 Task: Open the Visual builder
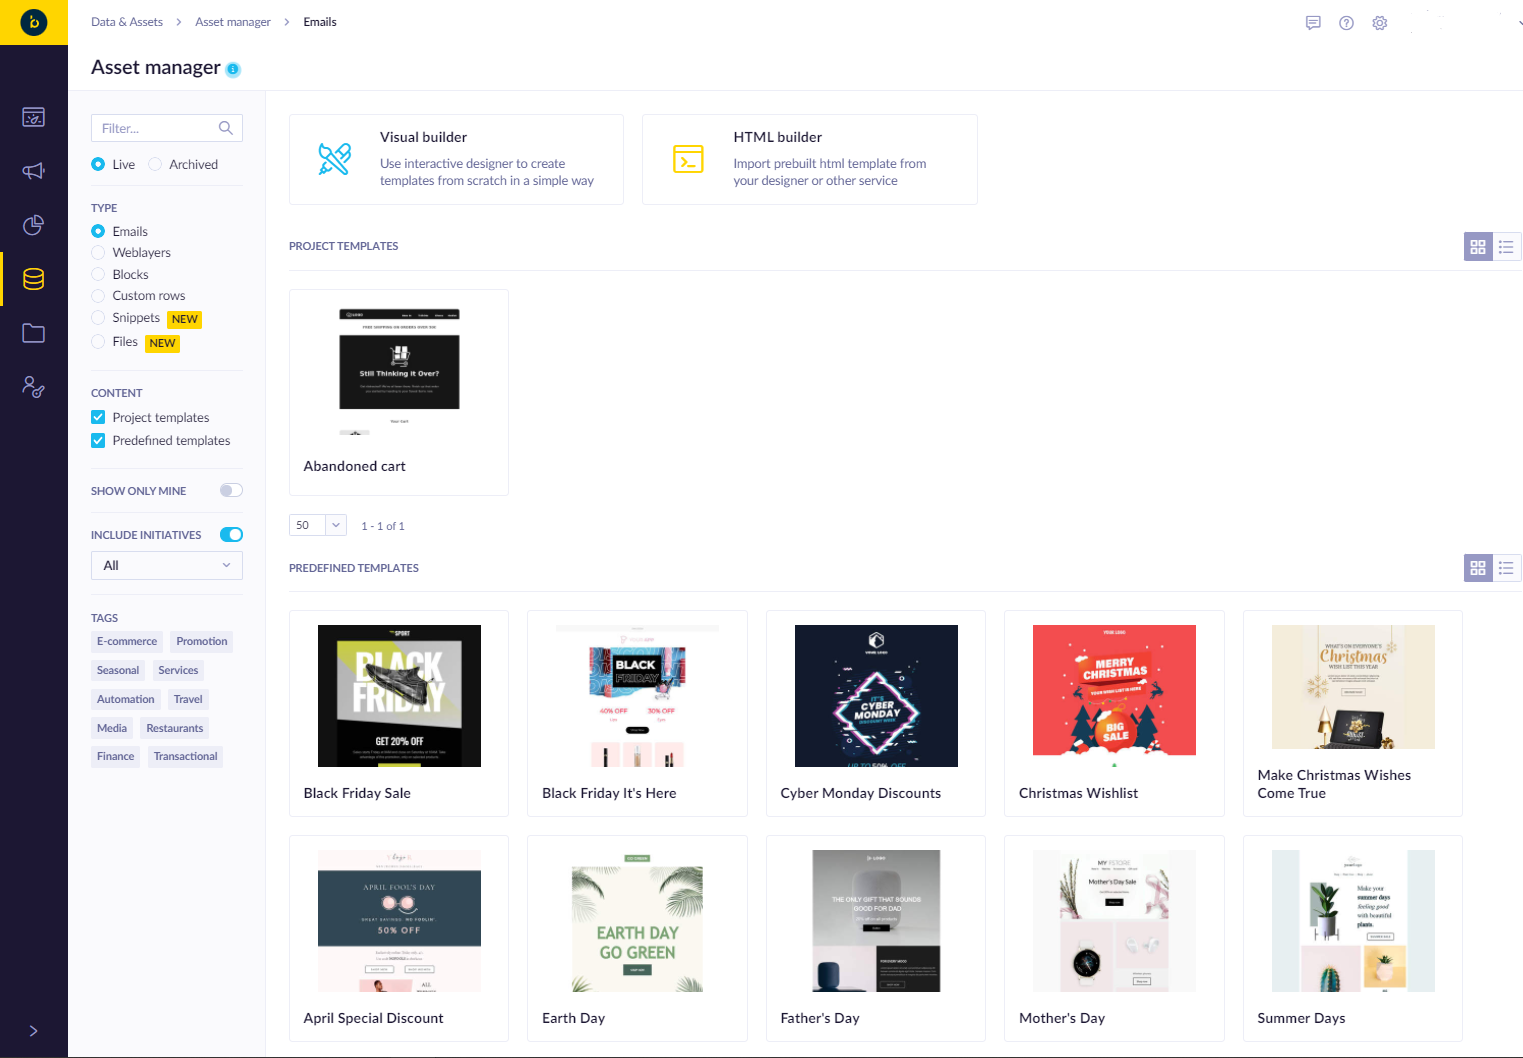point(456,159)
